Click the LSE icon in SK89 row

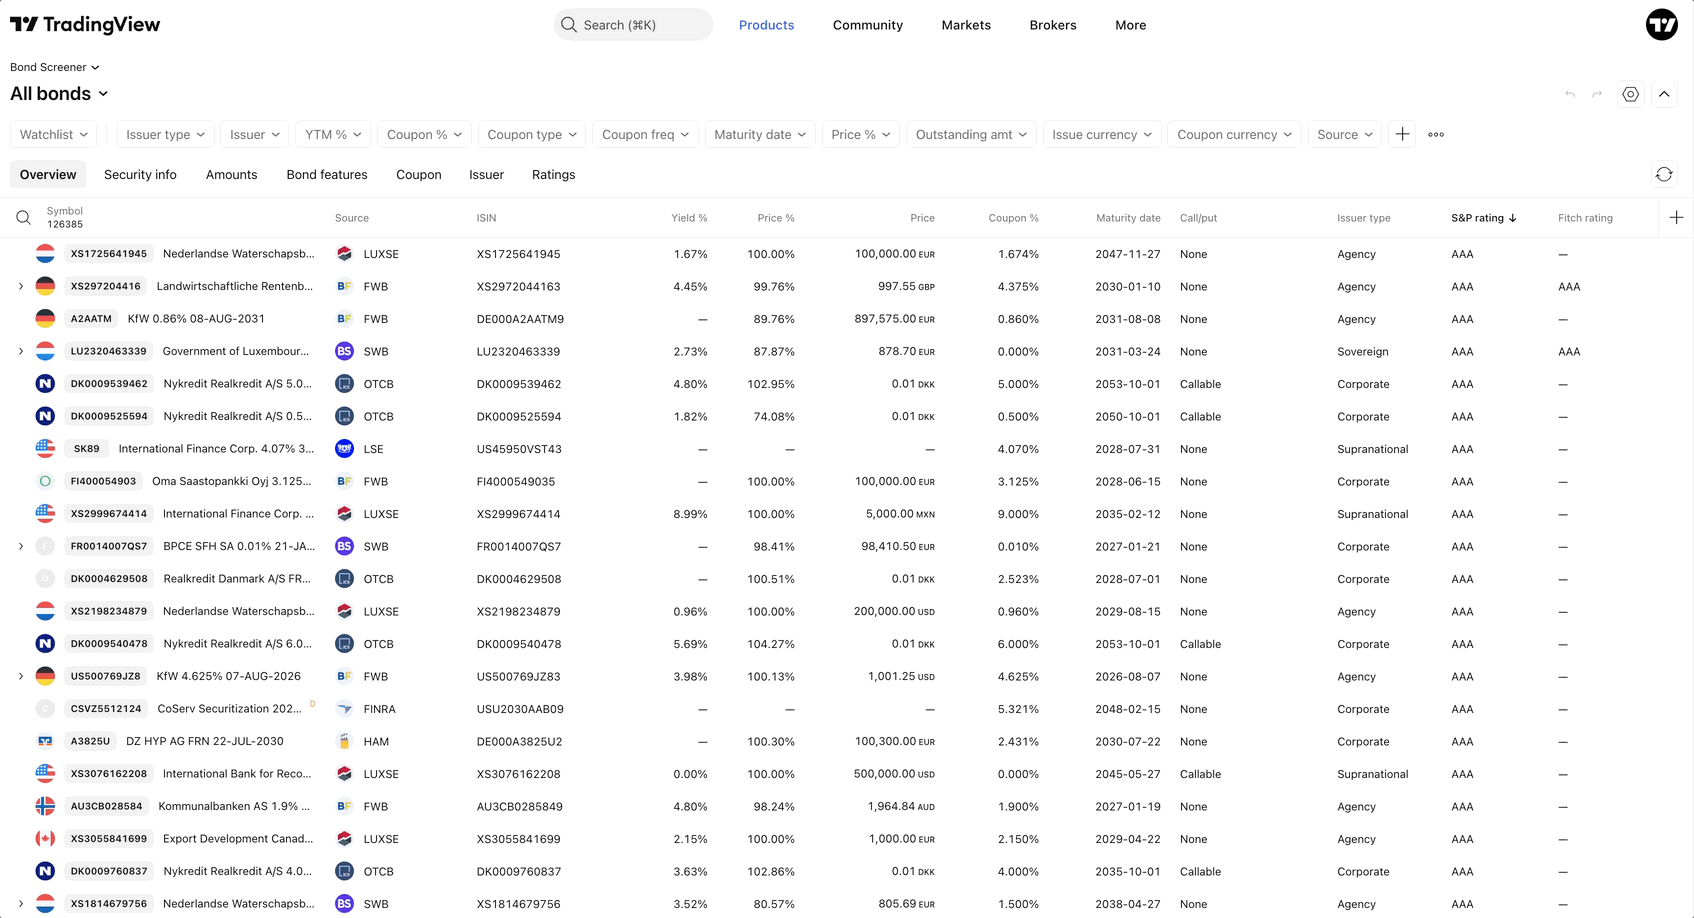coord(344,449)
